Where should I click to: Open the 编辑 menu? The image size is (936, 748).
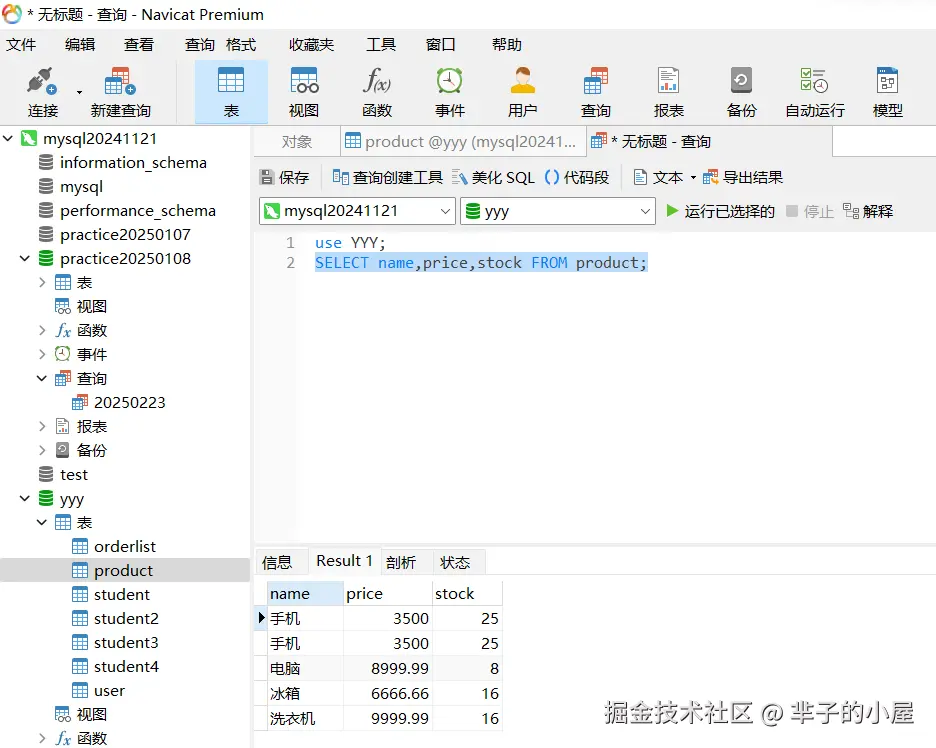80,45
